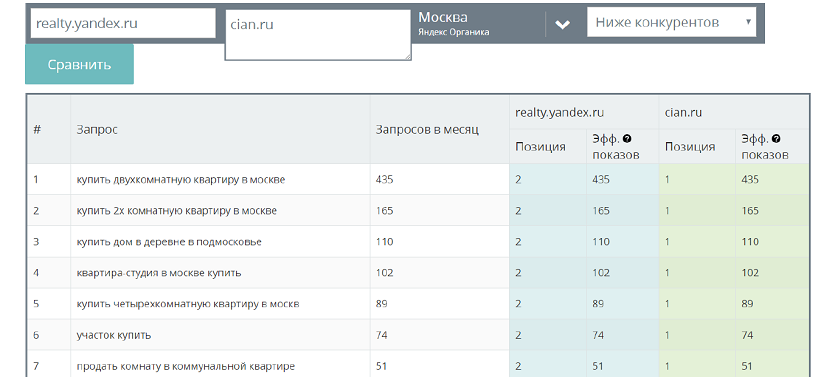
Task: Click monthly requests value 89
Action: click(x=381, y=303)
